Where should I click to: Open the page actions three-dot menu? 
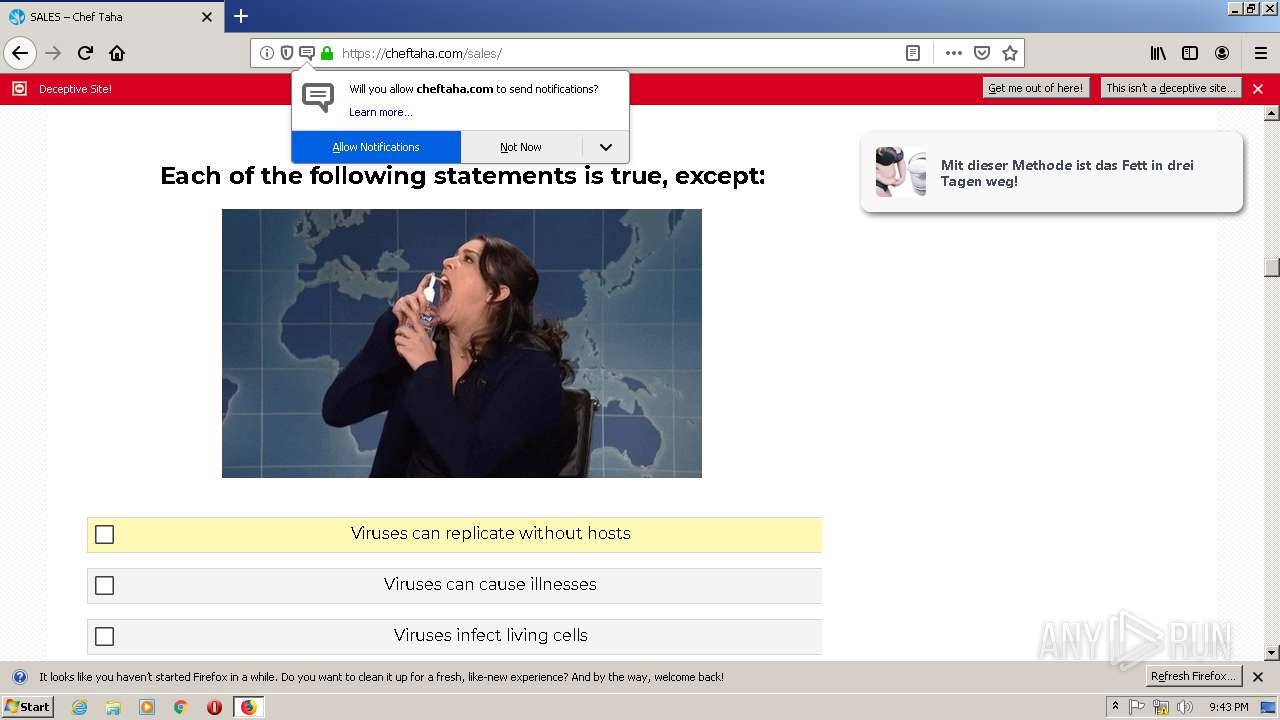954,53
